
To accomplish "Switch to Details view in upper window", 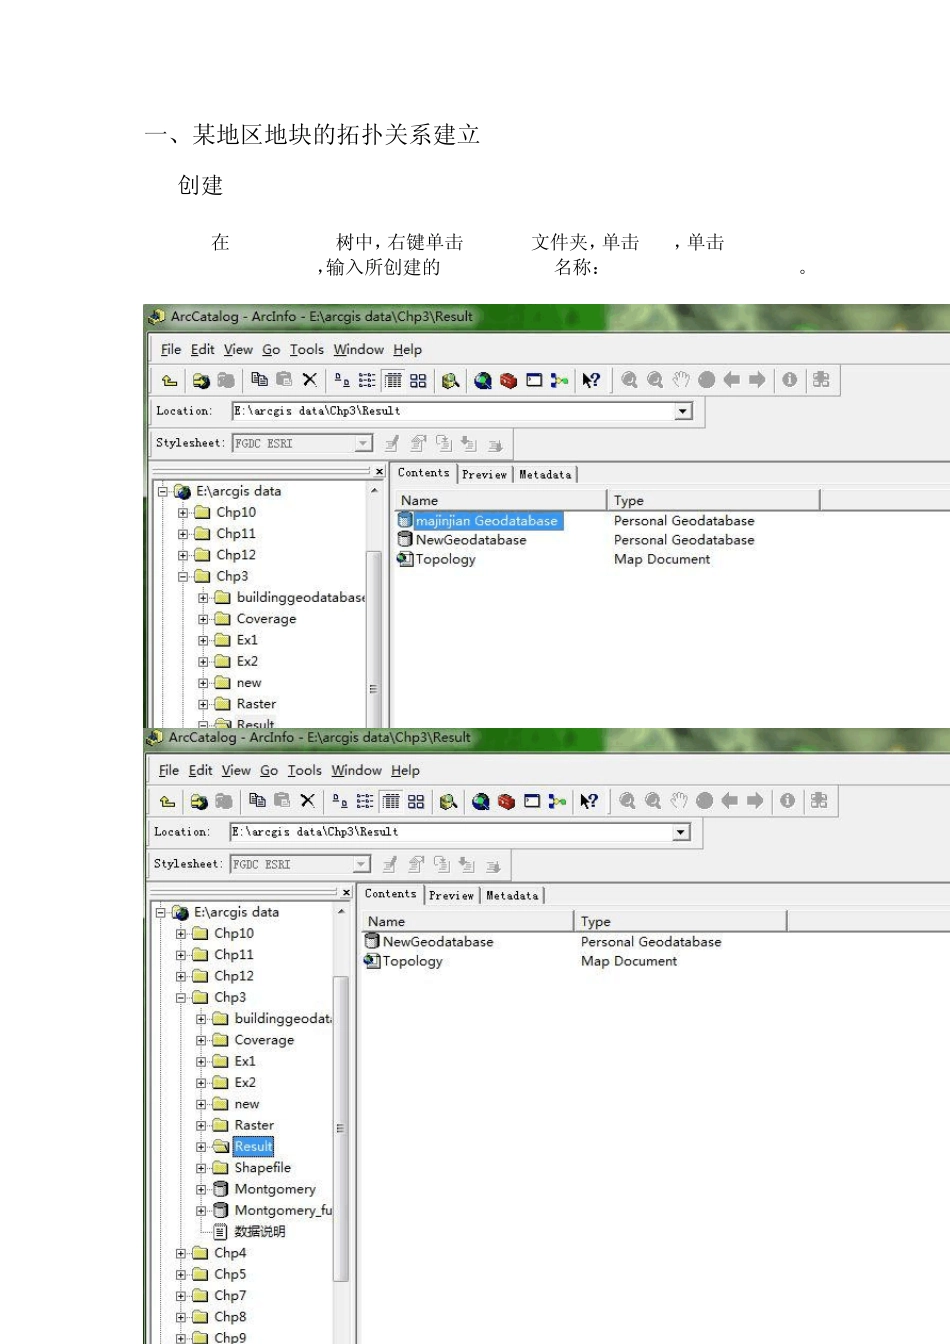I will coord(393,380).
